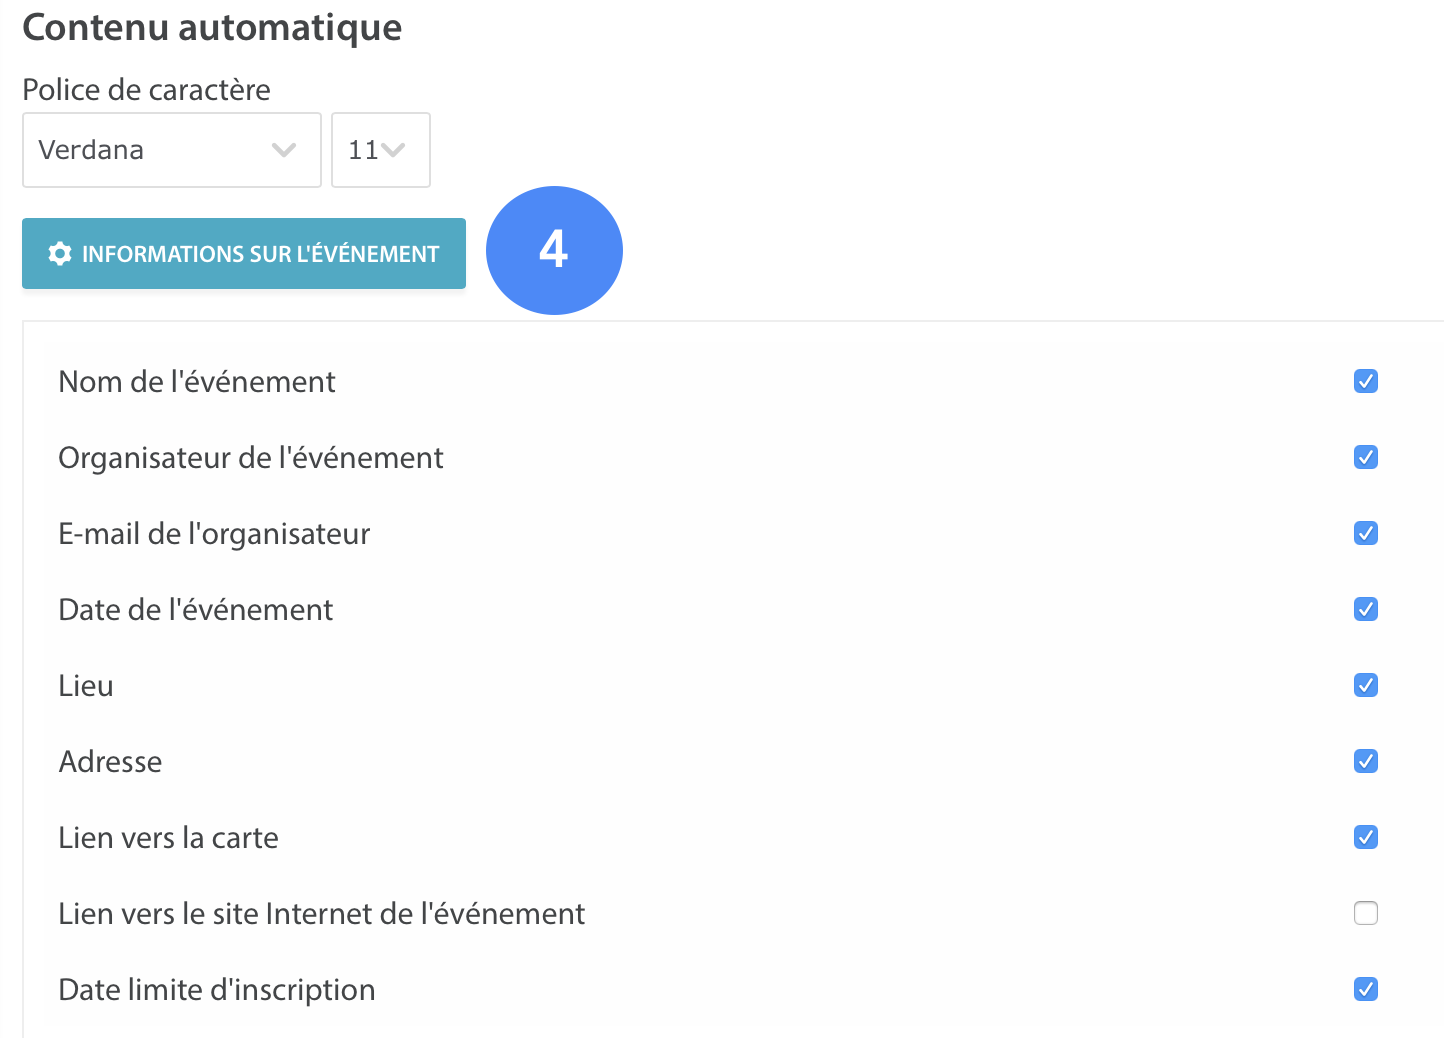
Task: Disable the Date de l'événement checkbox
Action: 1366,609
